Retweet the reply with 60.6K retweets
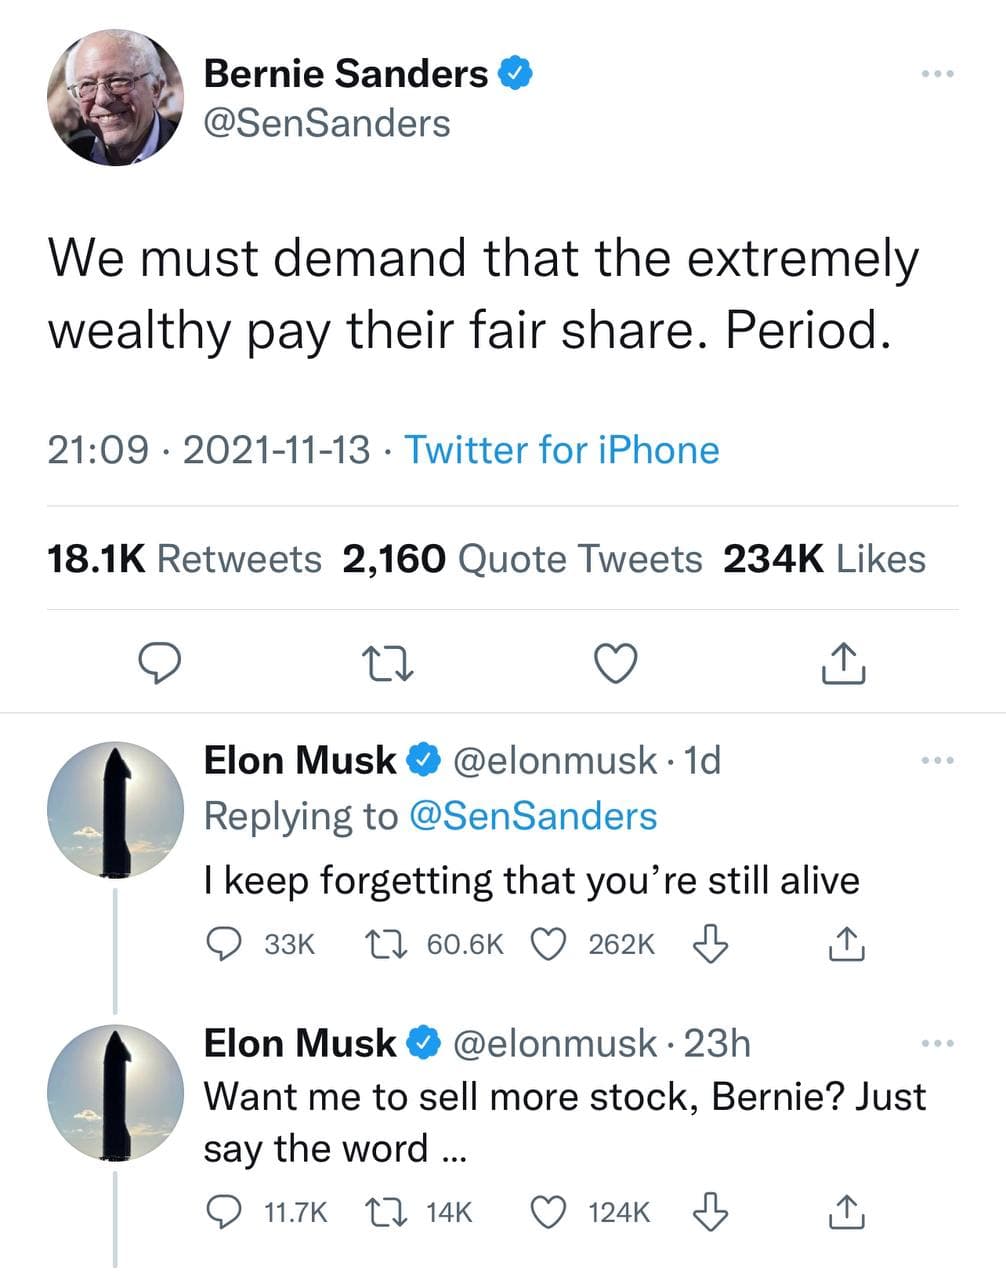This screenshot has height=1280, width=1006. (x=384, y=943)
